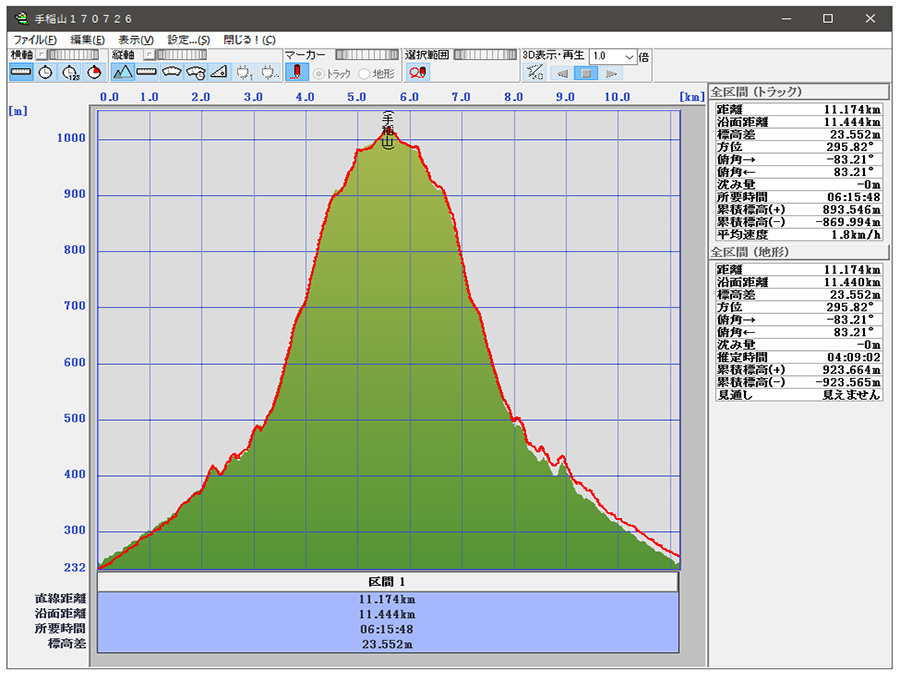Select the mountain elevation vertical axis icon
Screen dimensions: 900x675
coord(123,72)
